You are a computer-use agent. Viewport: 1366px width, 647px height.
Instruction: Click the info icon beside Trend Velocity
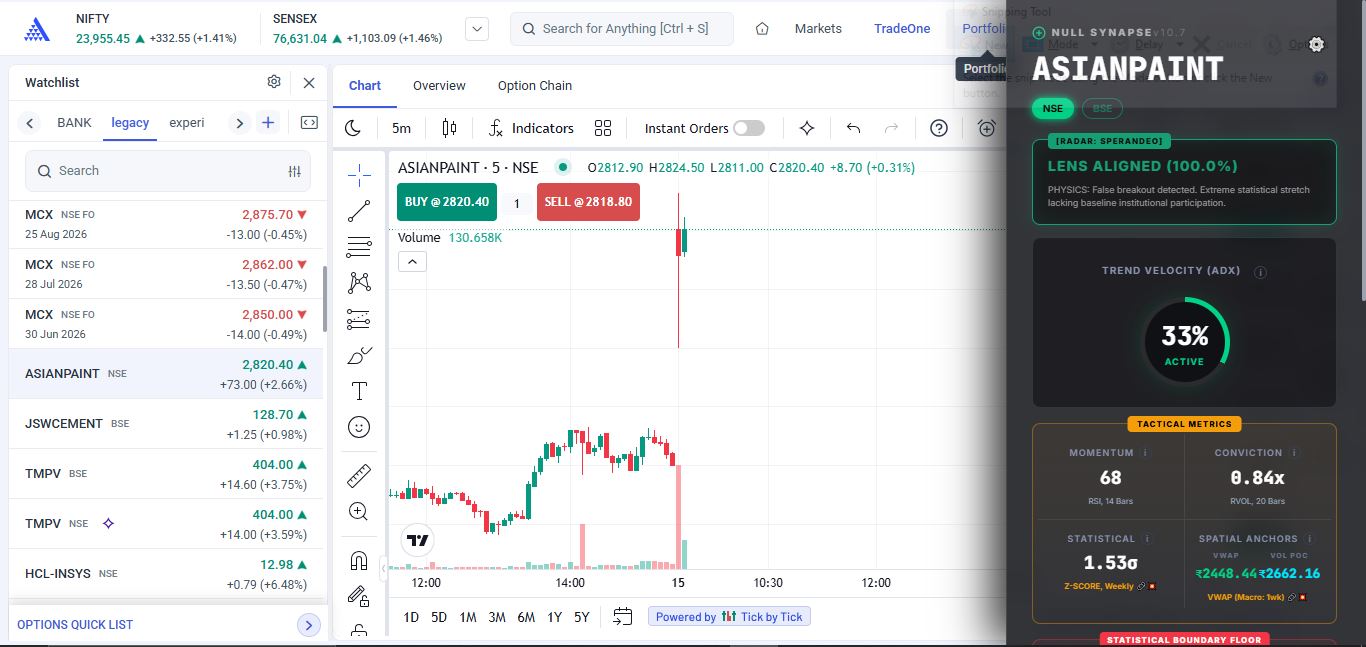pos(1261,272)
